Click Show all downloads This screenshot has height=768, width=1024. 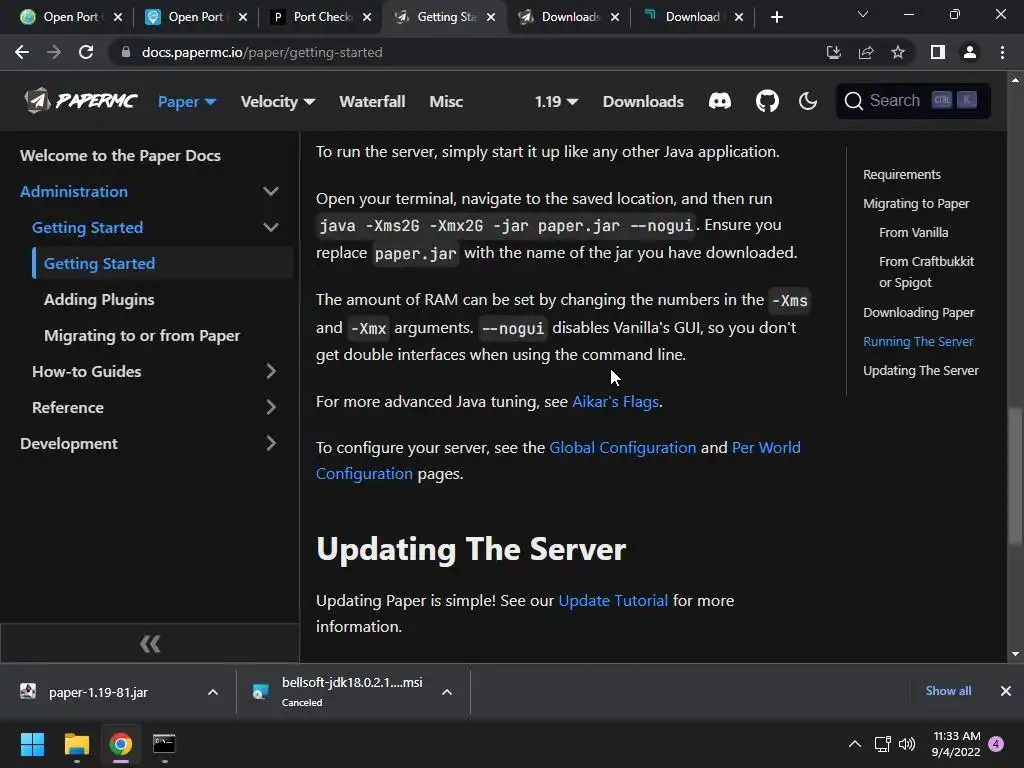pyautogui.click(x=948, y=691)
